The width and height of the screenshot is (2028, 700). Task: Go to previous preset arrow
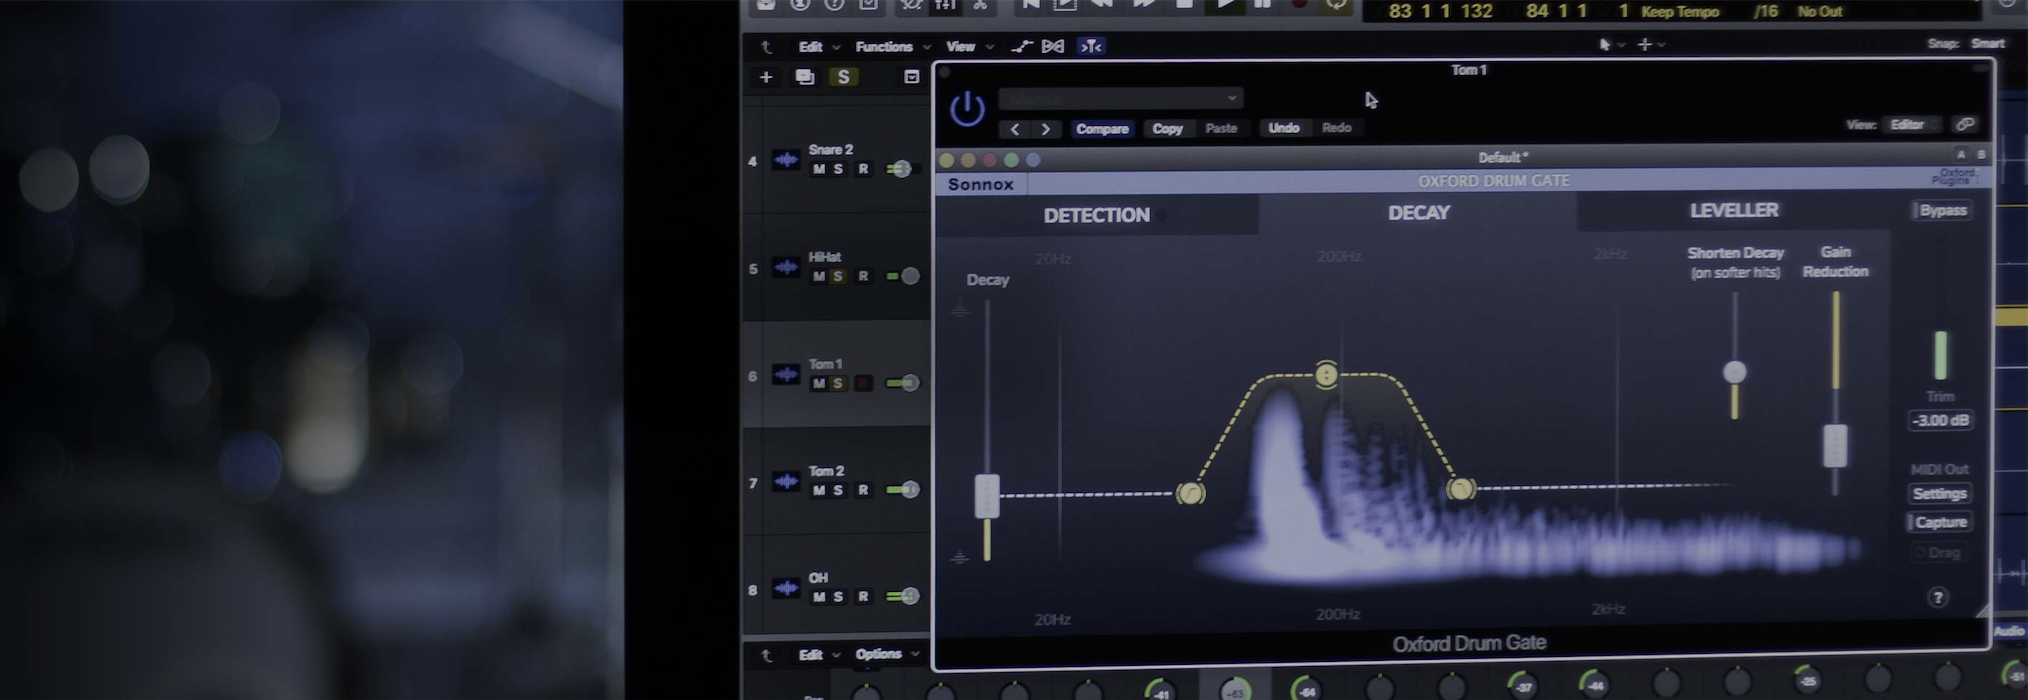(1015, 129)
